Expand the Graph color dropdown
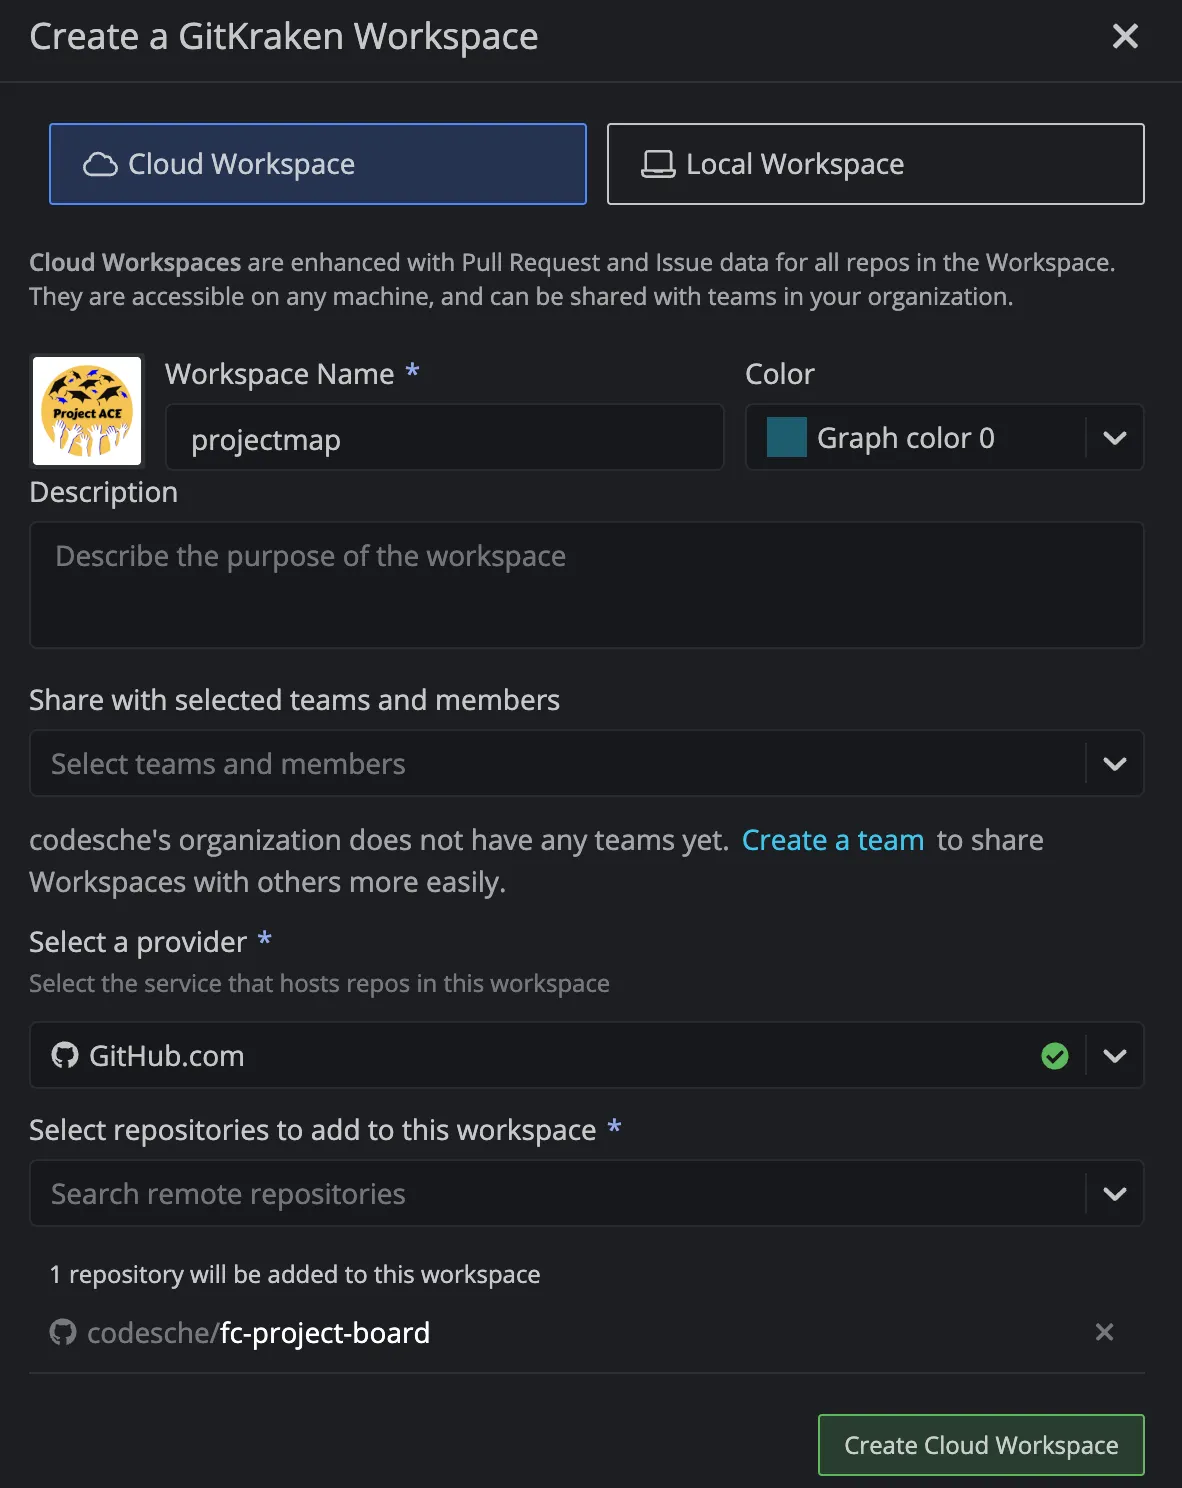1182x1488 pixels. click(x=1114, y=438)
